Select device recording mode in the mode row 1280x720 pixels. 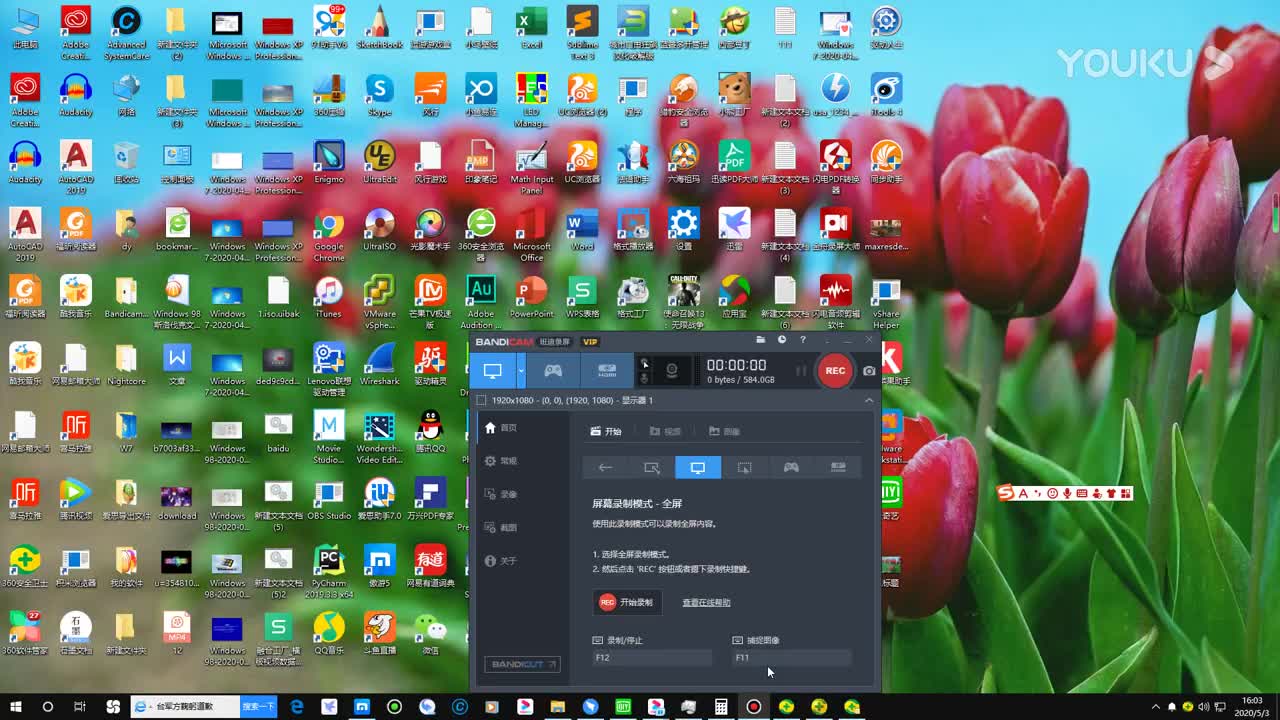pyautogui.click(x=838, y=467)
